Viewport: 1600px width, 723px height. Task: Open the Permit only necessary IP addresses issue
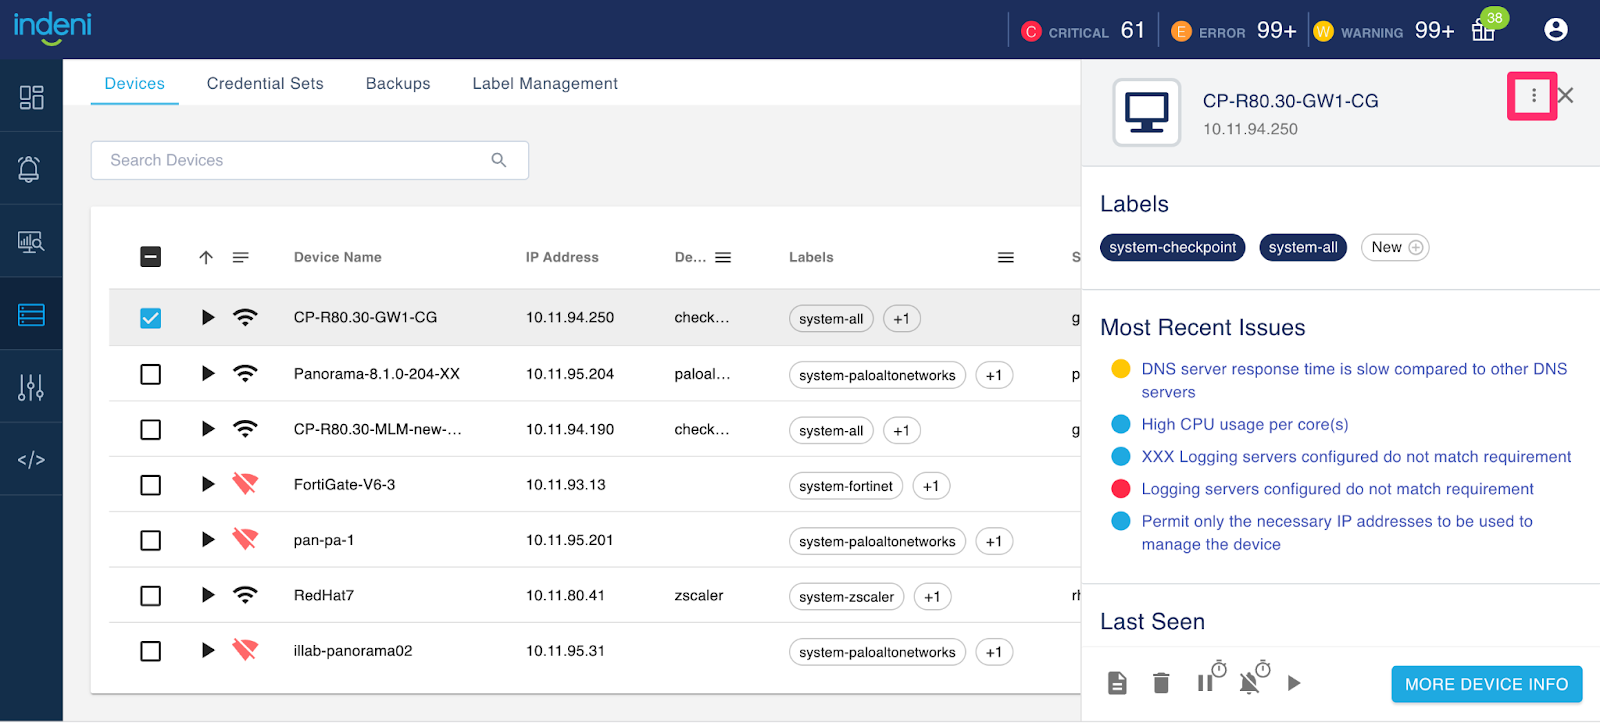(x=1337, y=532)
